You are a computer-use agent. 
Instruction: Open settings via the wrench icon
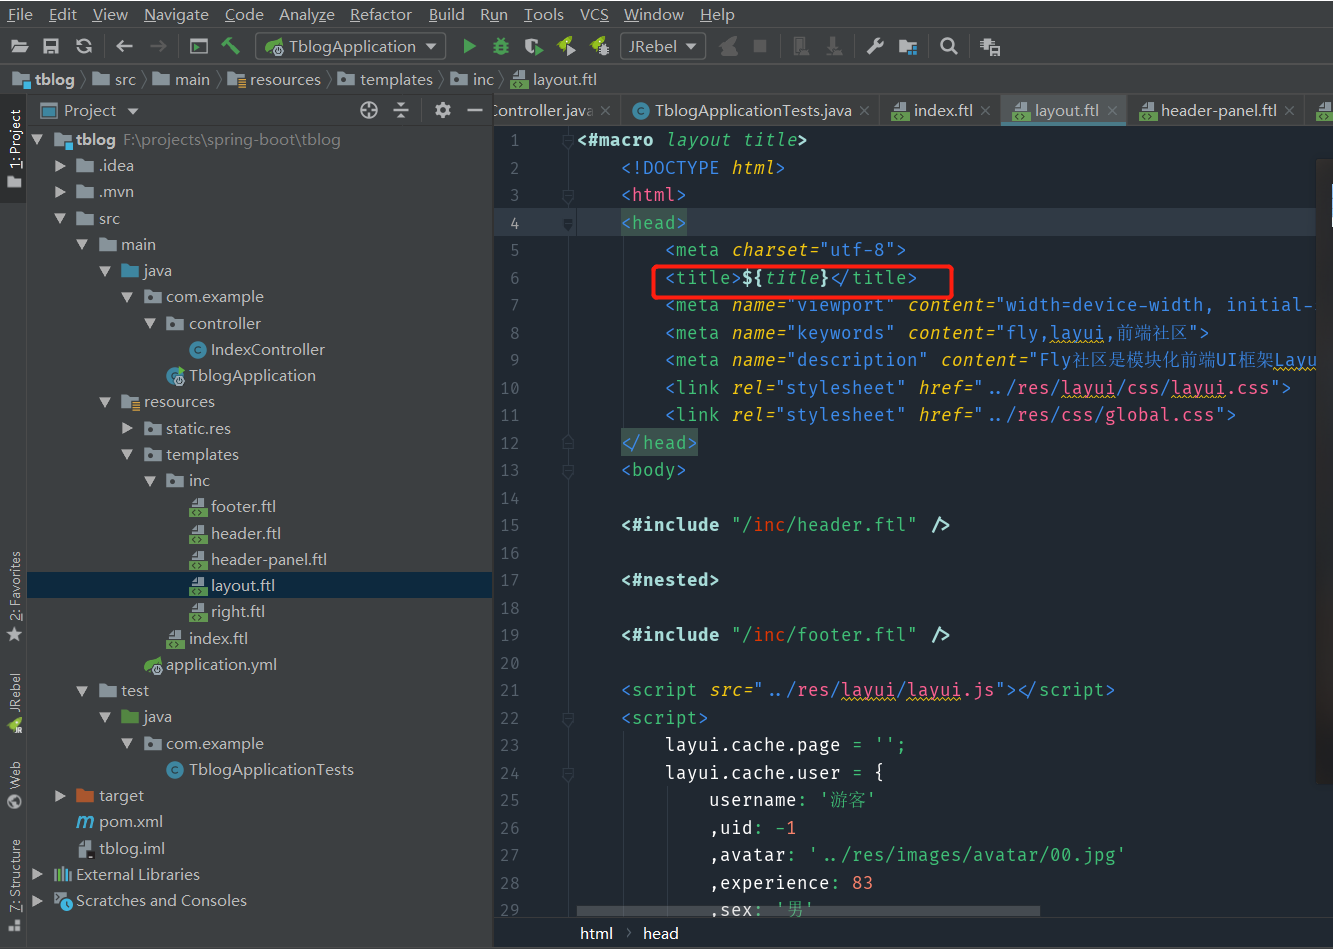(x=875, y=46)
